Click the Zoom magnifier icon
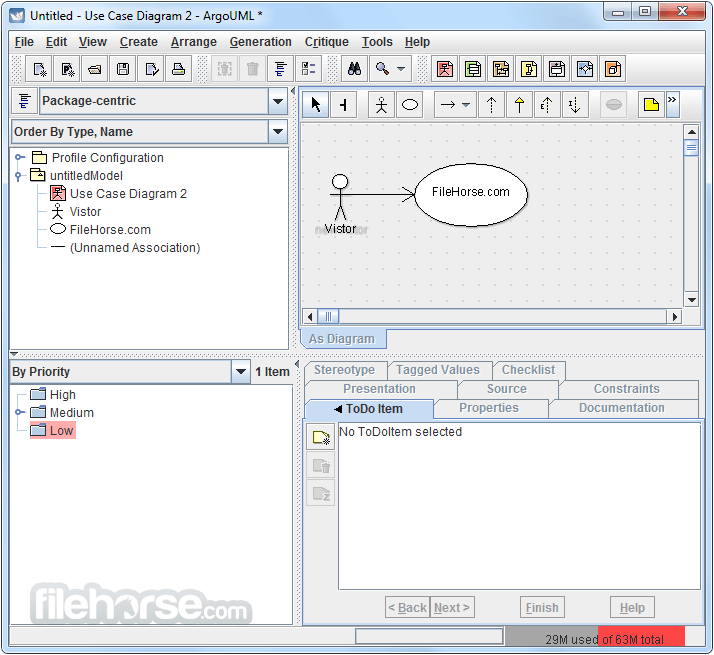The image size is (714, 655). pyautogui.click(x=382, y=69)
